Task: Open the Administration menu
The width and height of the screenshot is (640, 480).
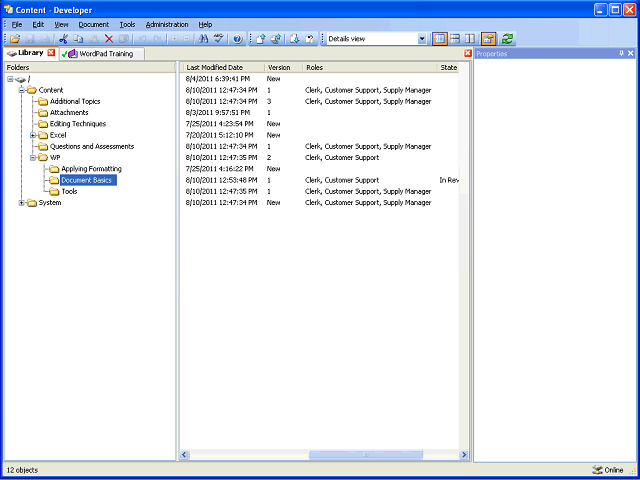Action: (x=167, y=24)
